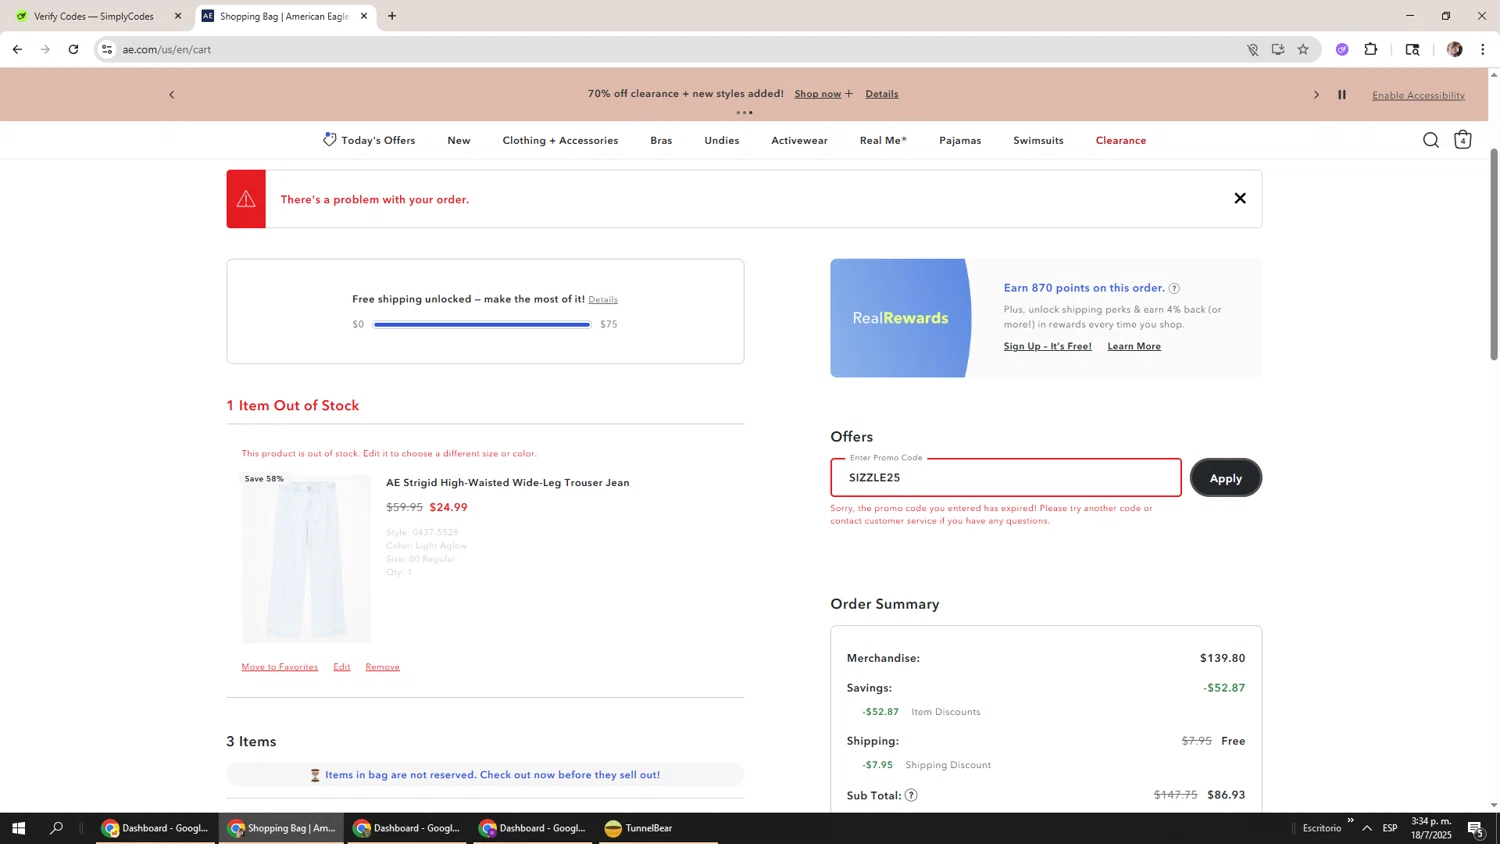
Task: Show next promo banner
Action: pyautogui.click(x=1316, y=95)
